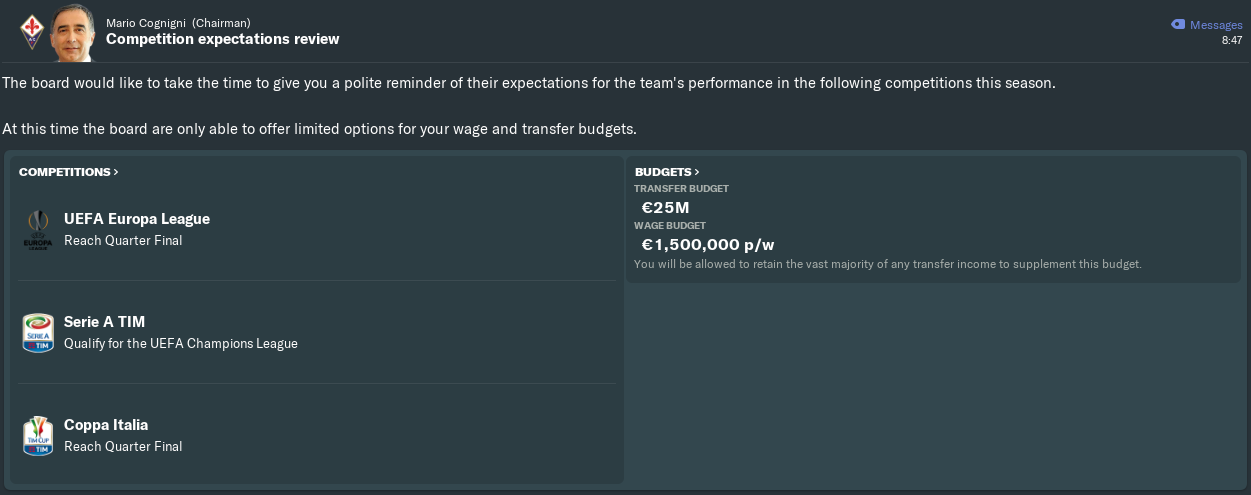Screen dimensions: 1251x495
Task: Click the Messages tag icon
Action: [x=1177, y=25]
